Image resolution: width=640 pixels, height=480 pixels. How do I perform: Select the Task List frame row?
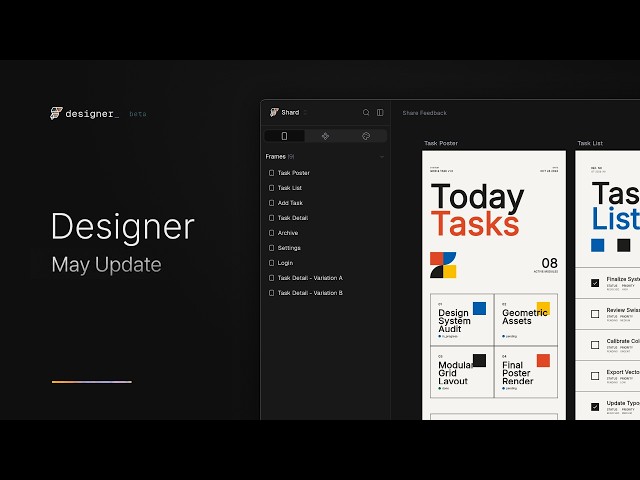pos(325,188)
